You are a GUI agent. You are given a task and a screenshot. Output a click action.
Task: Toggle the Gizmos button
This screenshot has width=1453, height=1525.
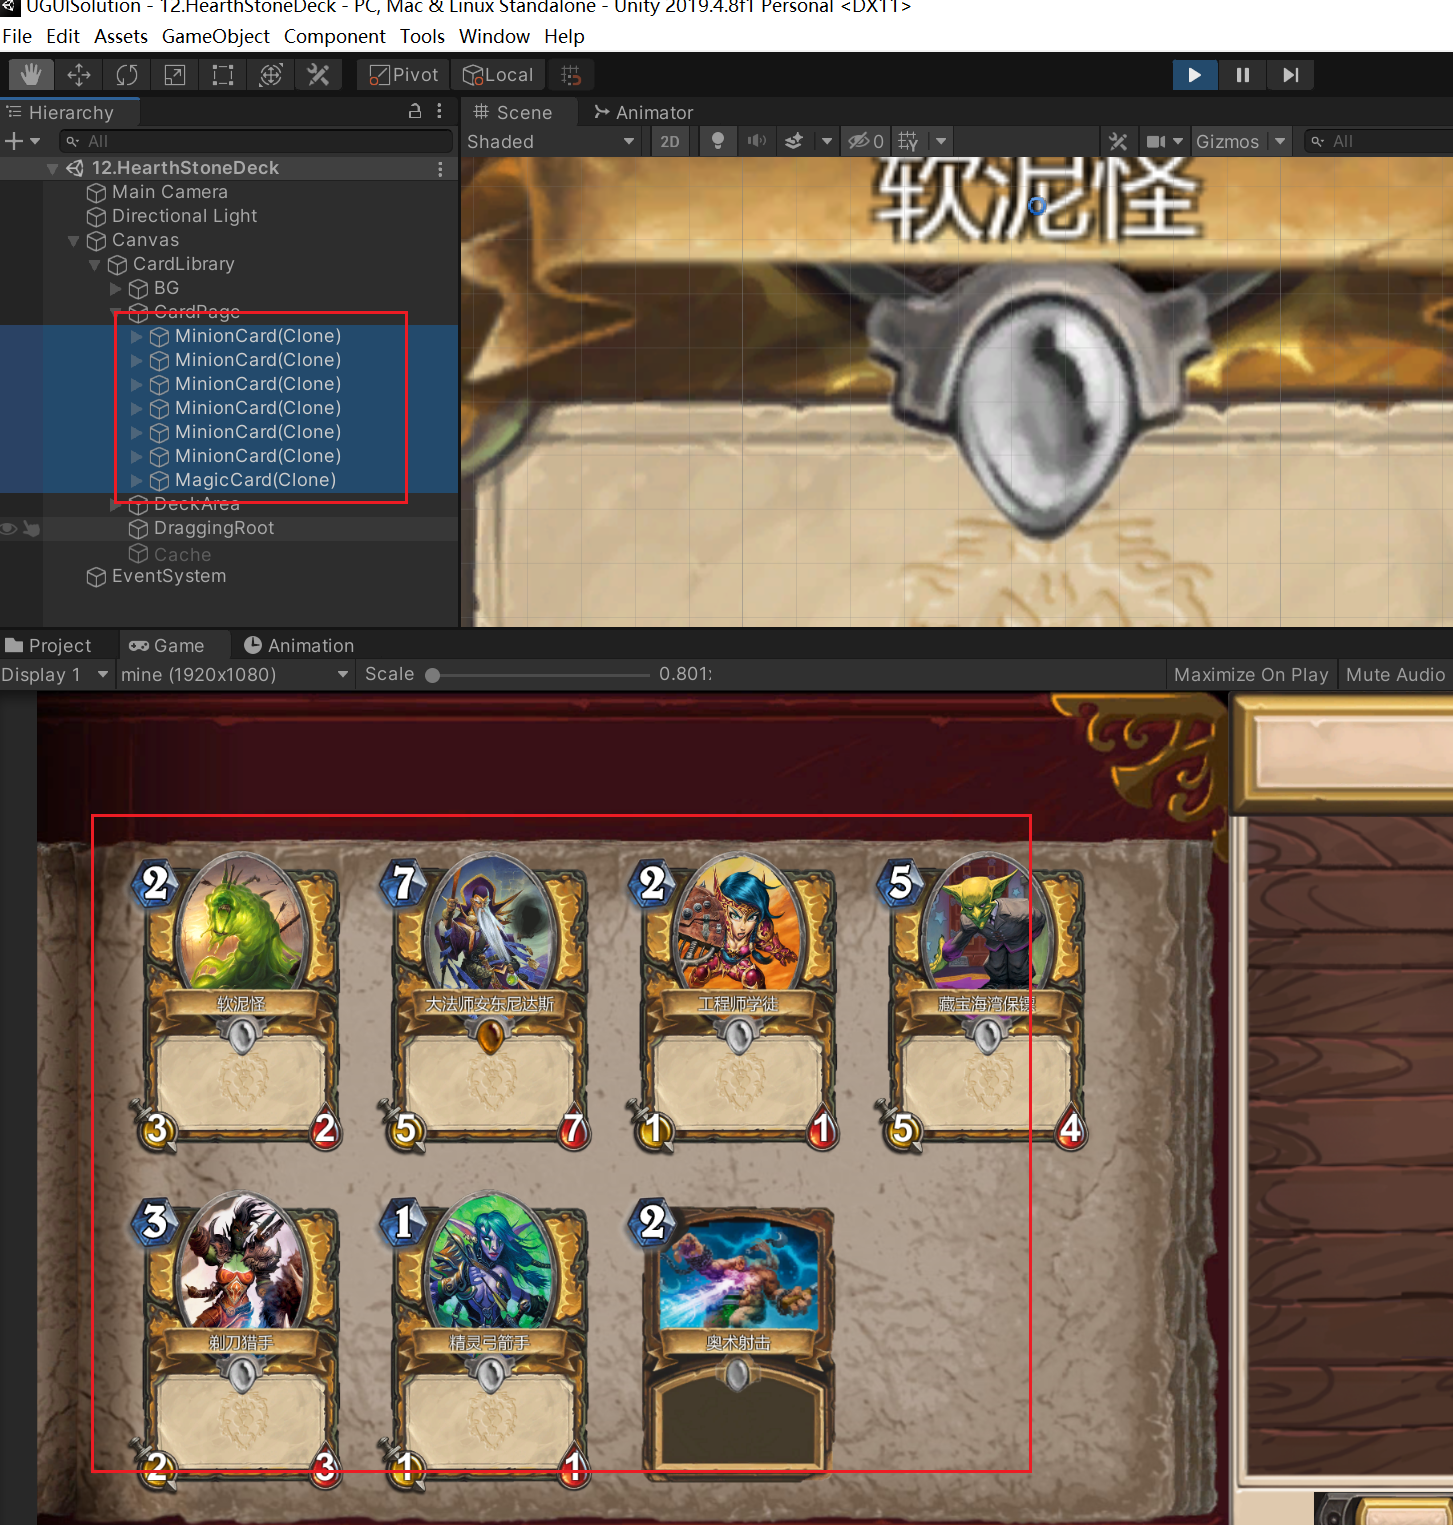coord(1228,142)
